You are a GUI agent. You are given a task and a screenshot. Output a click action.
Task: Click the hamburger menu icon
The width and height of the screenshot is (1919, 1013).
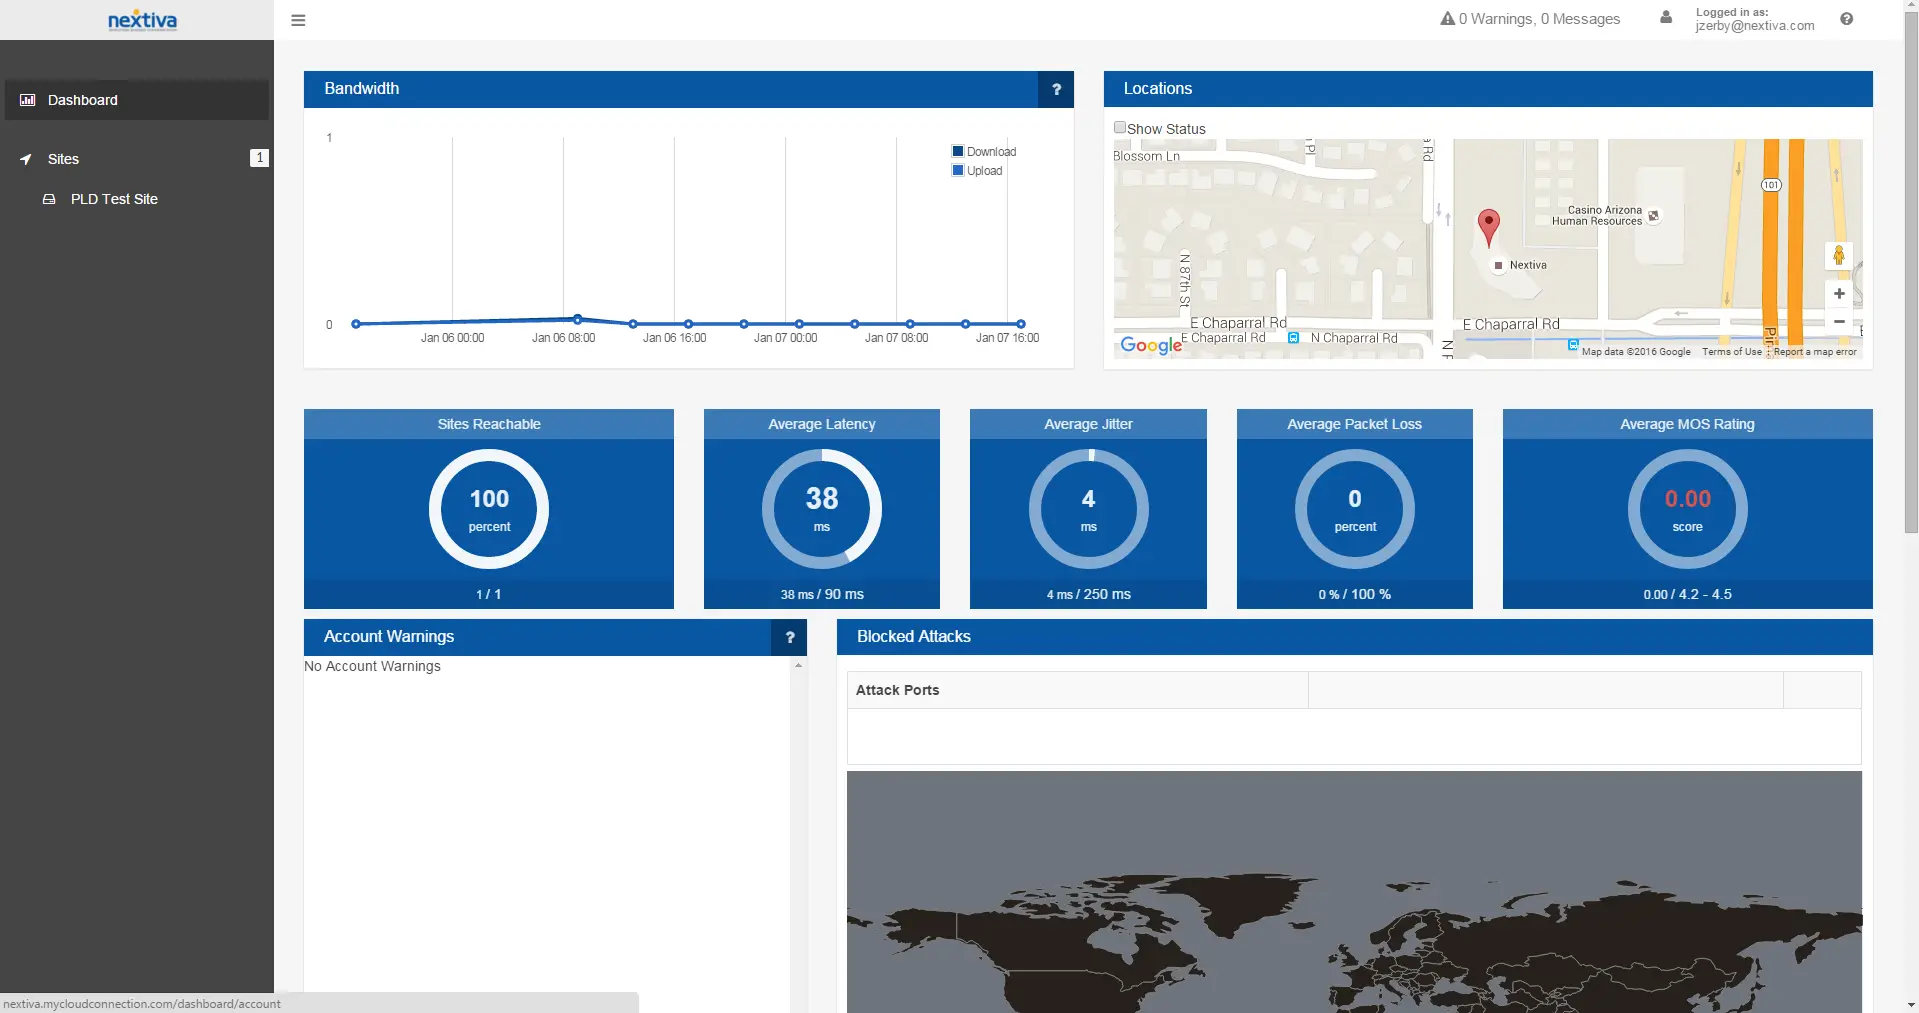pos(298,20)
